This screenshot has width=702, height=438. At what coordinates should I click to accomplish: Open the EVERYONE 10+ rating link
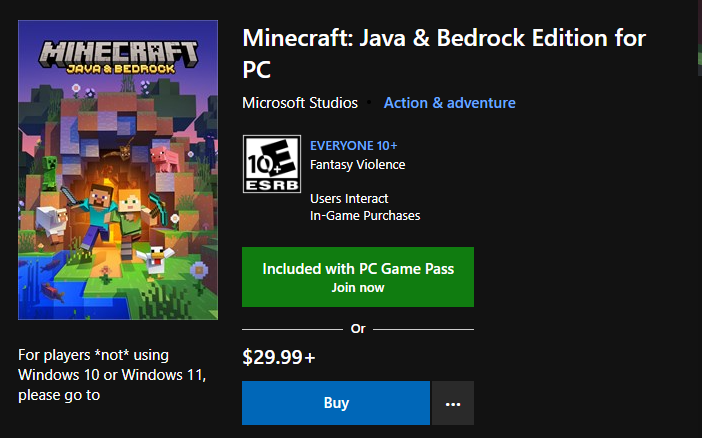tap(354, 146)
